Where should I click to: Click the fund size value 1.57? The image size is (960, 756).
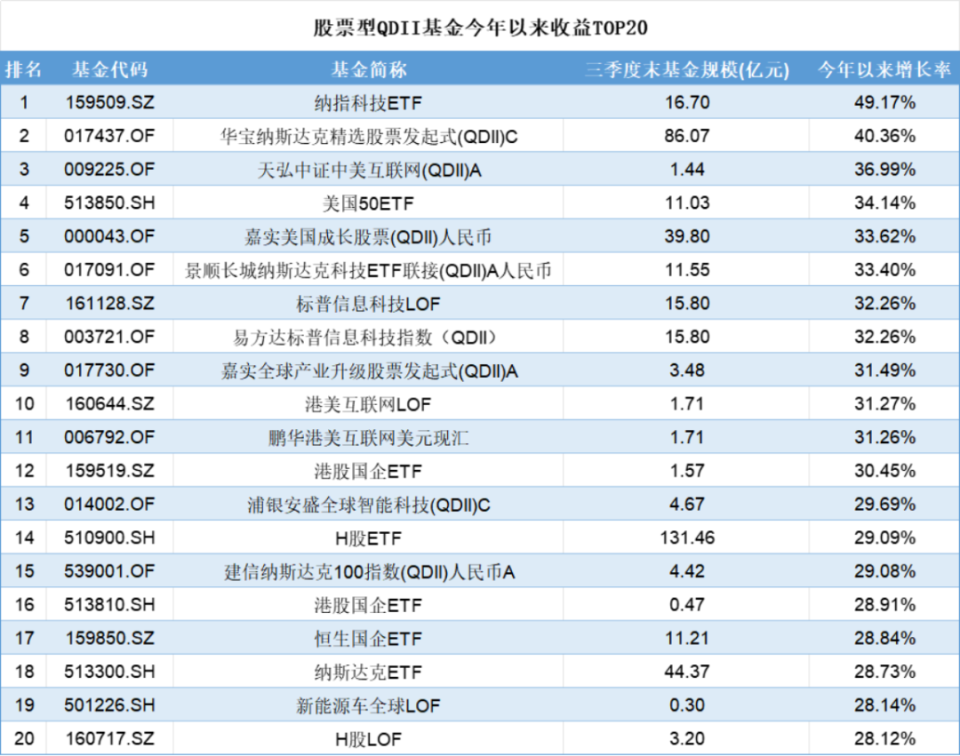[x=687, y=471]
